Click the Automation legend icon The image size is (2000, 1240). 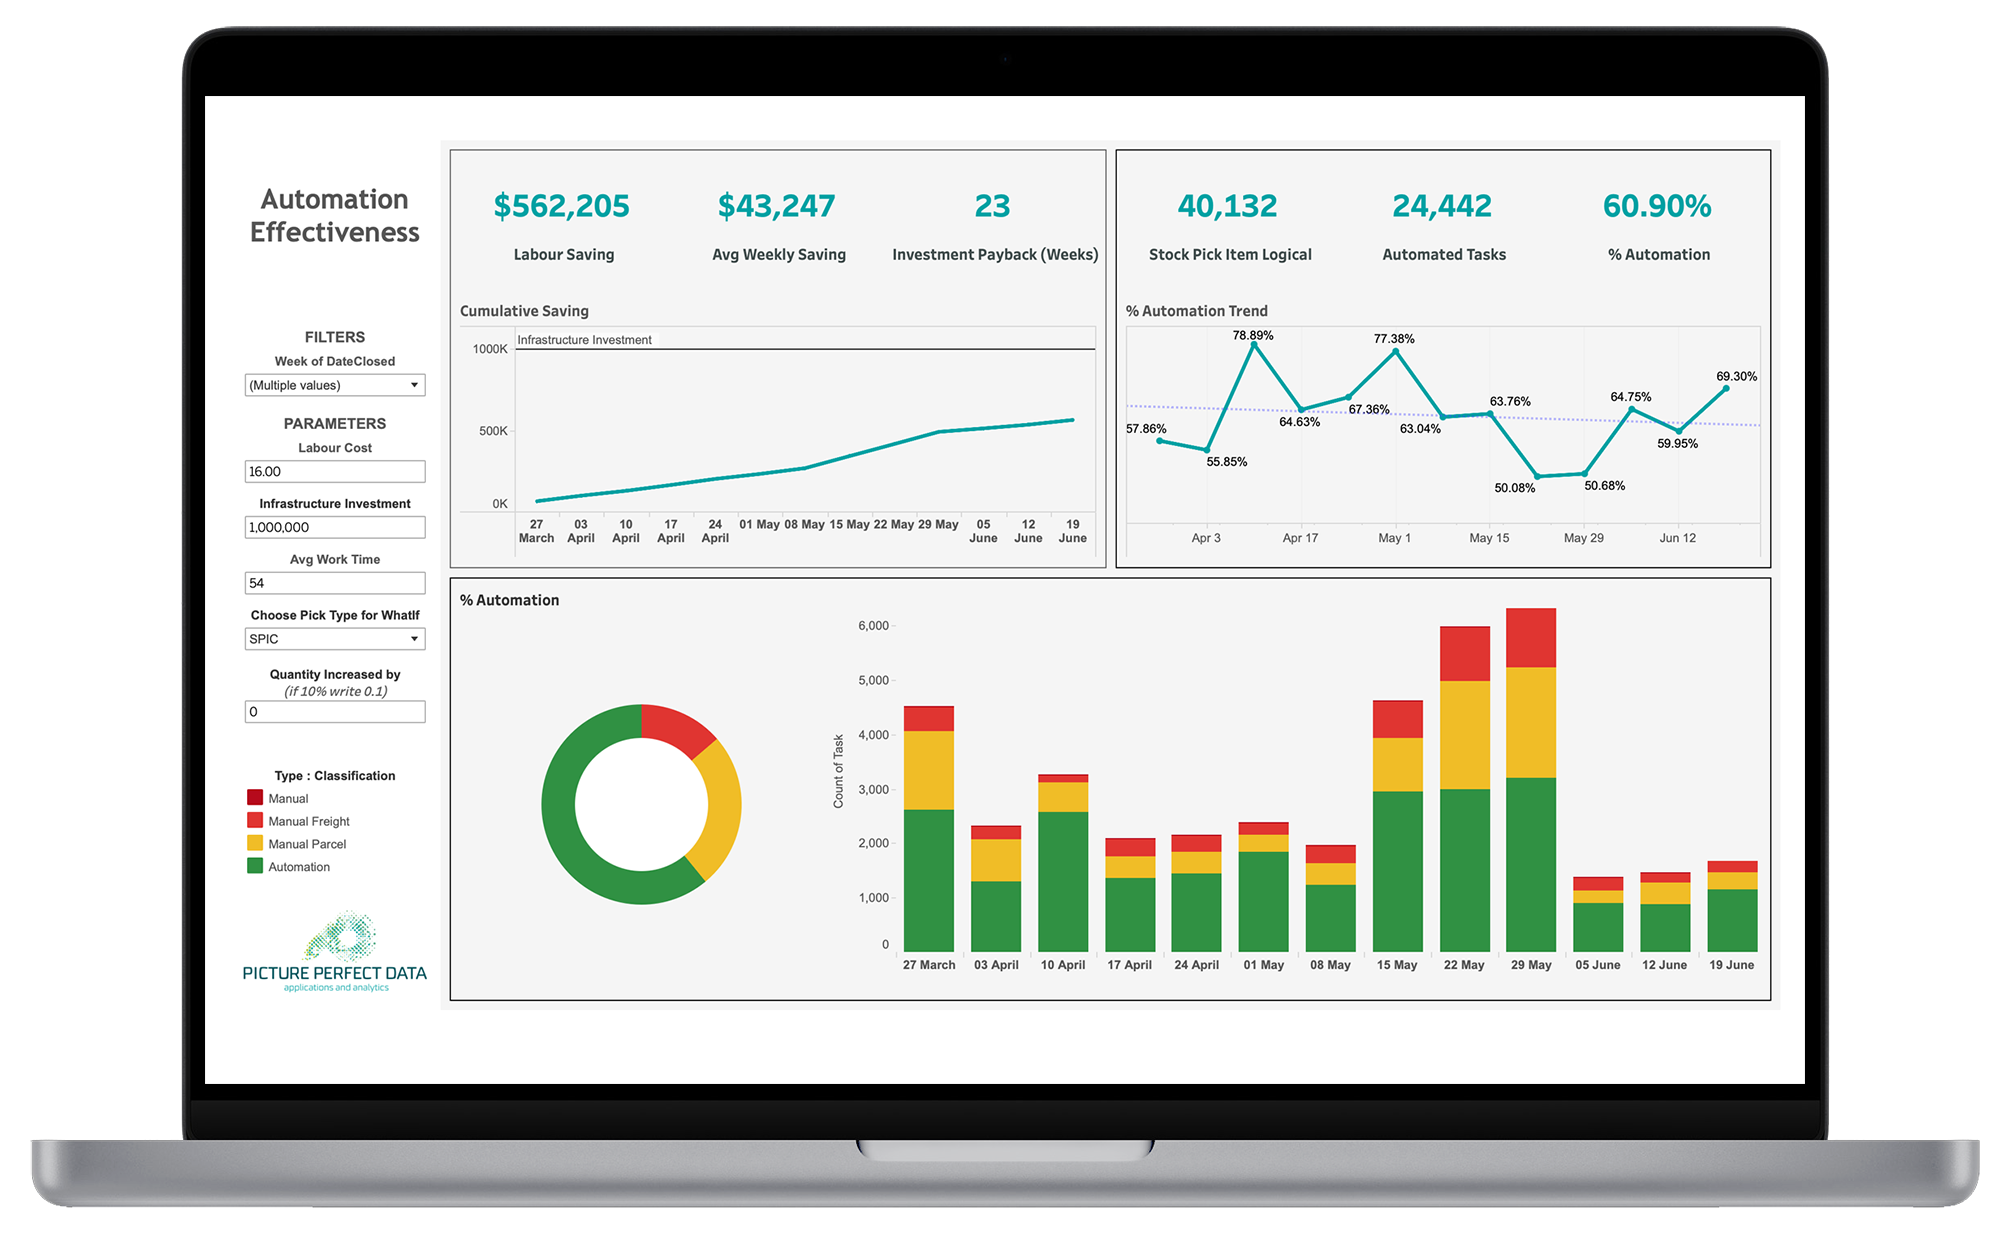254,873
